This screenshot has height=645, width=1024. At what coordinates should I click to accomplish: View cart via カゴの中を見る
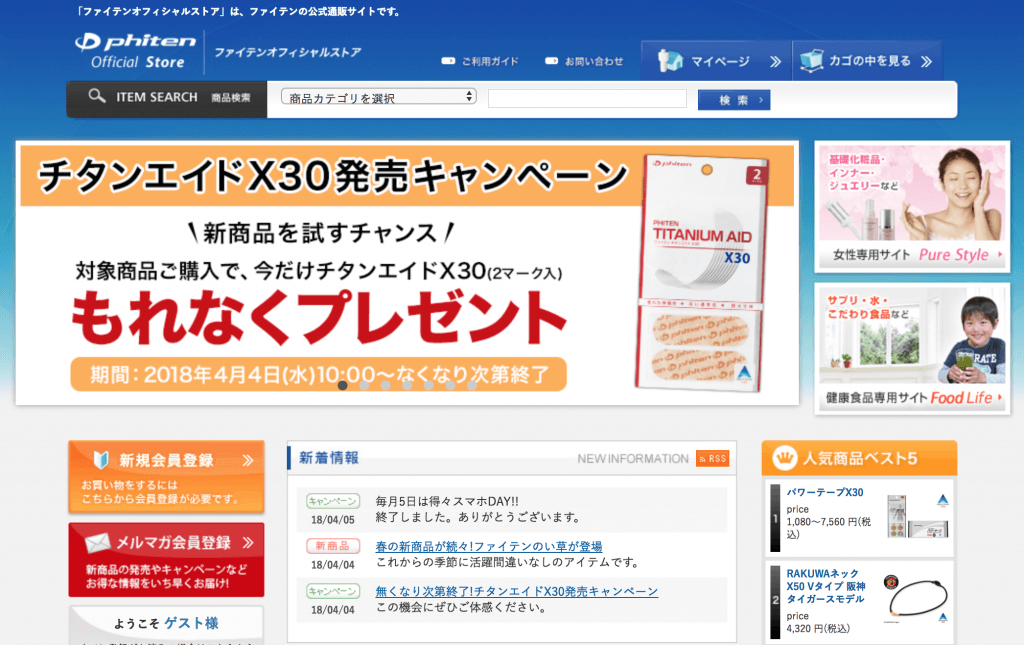coord(867,61)
